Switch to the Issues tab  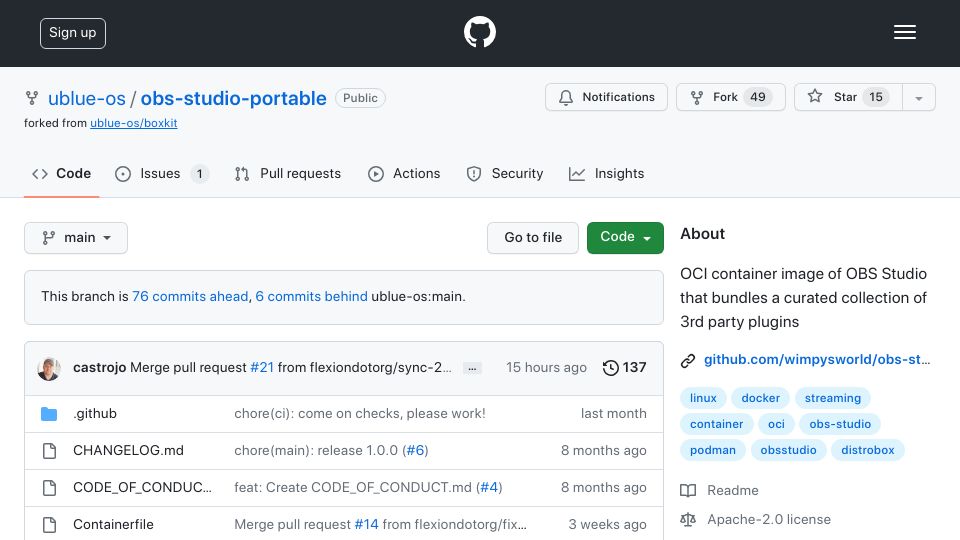click(162, 174)
